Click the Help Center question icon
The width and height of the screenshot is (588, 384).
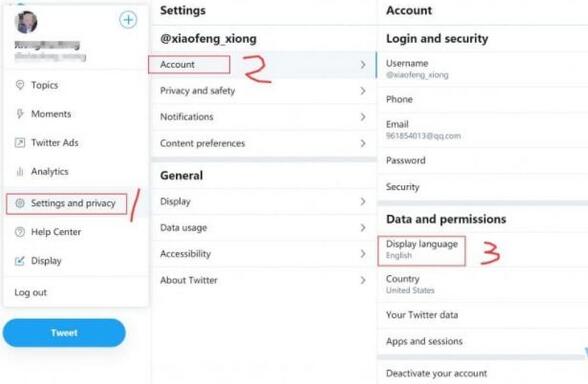(20, 232)
